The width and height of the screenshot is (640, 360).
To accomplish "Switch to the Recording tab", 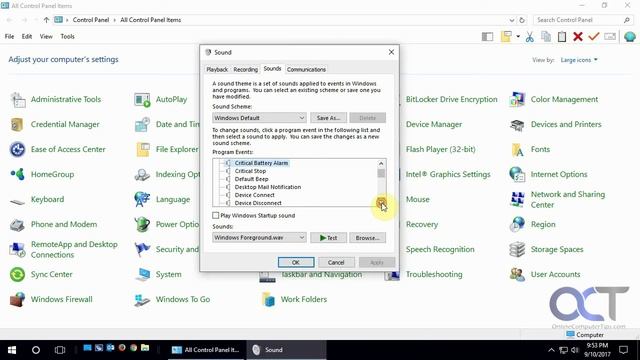I will click(x=246, y=69).
